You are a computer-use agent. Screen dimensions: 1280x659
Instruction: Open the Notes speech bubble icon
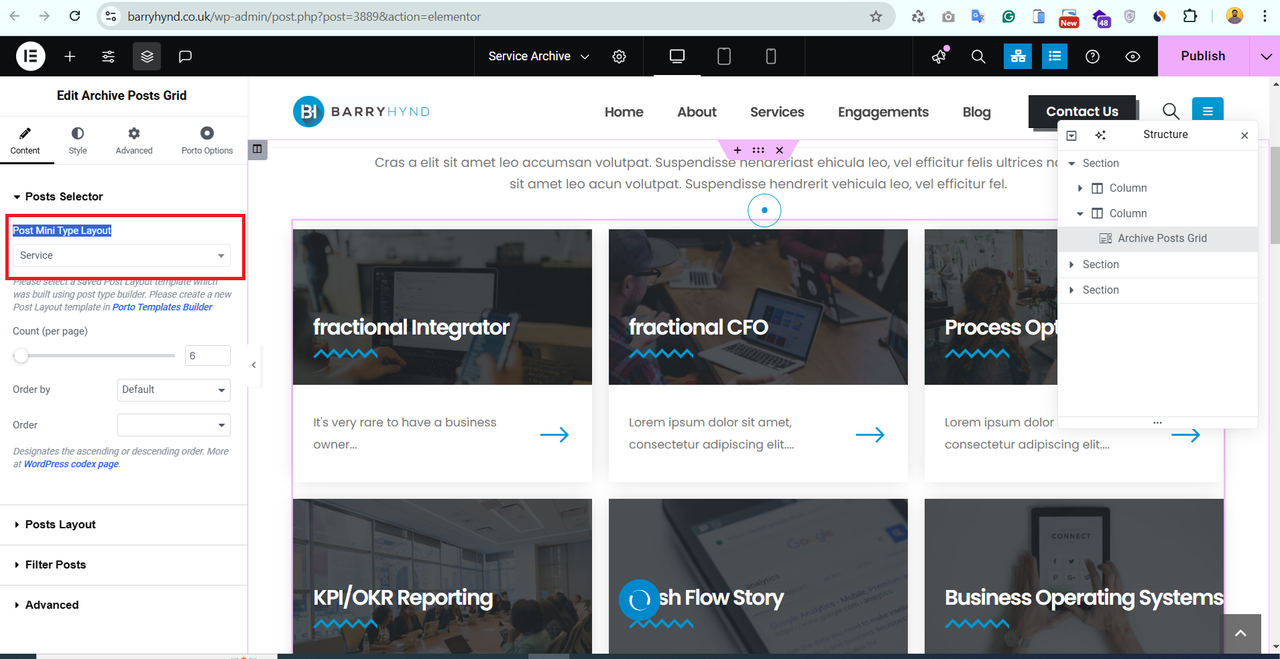click(x=185, y=57)
